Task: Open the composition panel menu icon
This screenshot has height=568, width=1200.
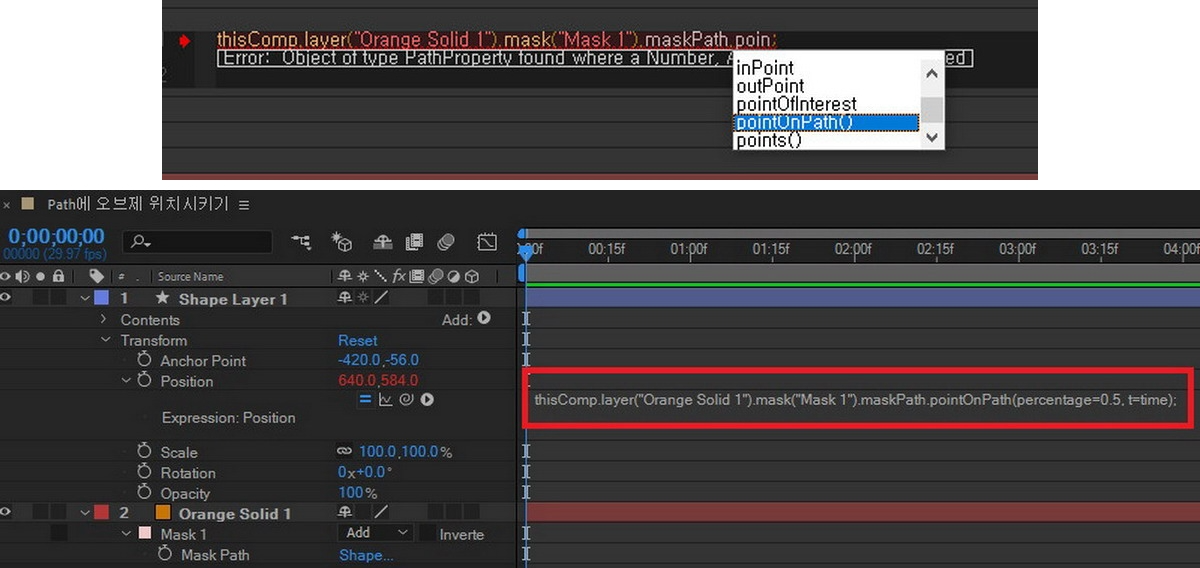Action: coord(244,204)
